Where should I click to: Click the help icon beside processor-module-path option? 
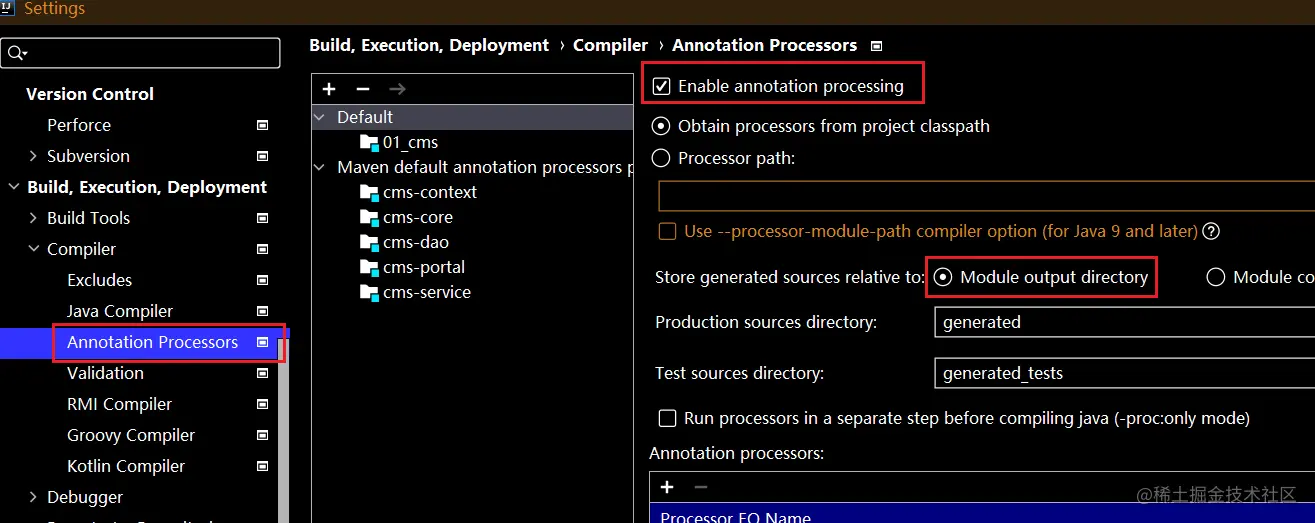click(1211, 231)
